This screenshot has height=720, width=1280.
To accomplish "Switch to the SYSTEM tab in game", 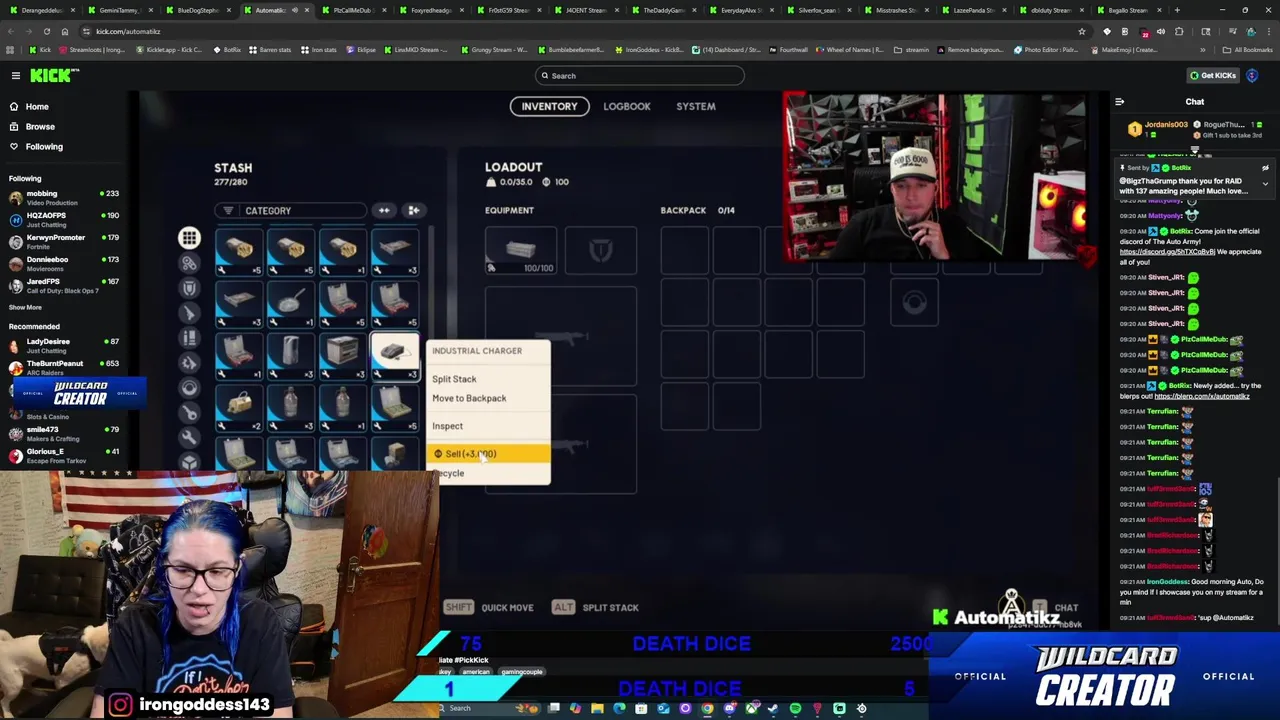I will tap(696, 106).
